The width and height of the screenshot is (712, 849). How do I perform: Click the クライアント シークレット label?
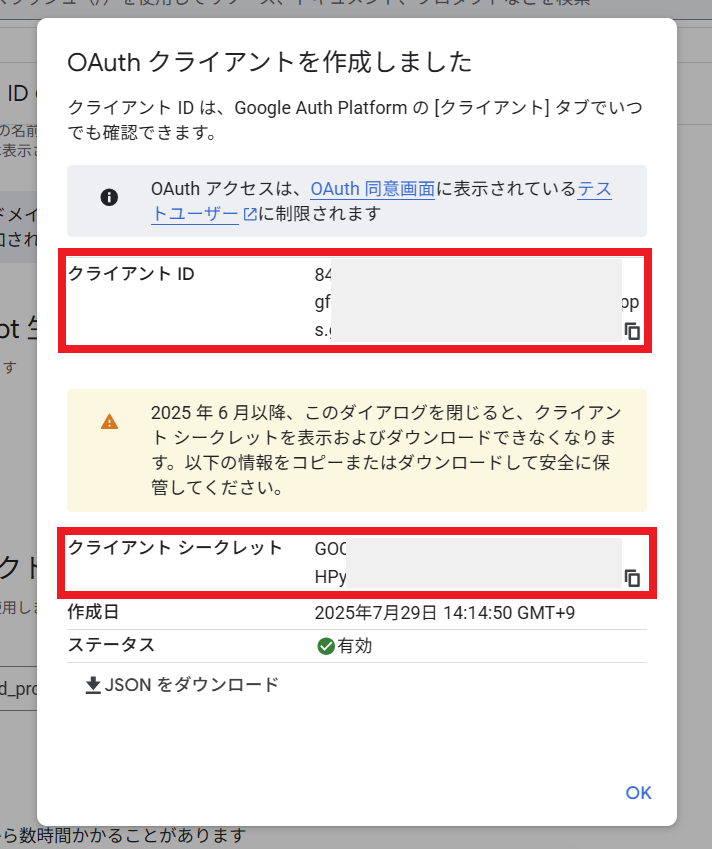point(175,547)
